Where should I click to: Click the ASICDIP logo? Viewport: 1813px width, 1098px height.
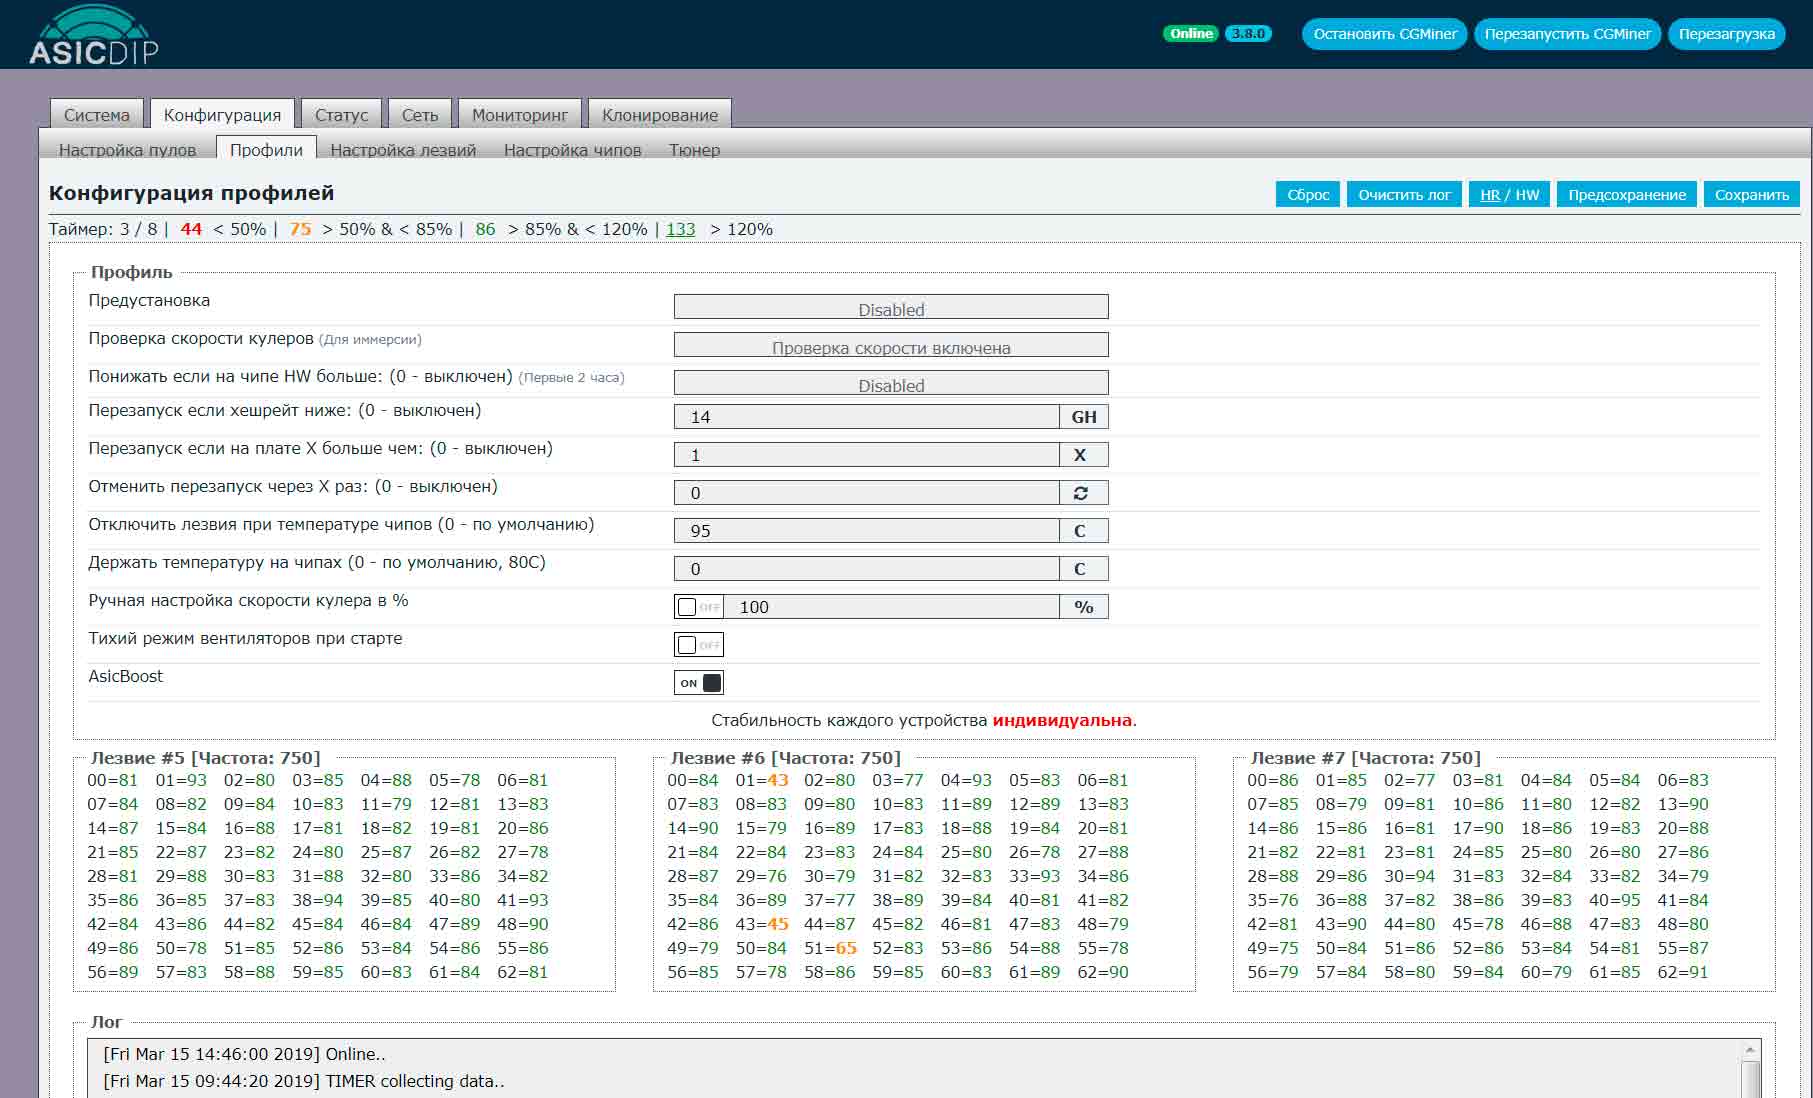93,36
